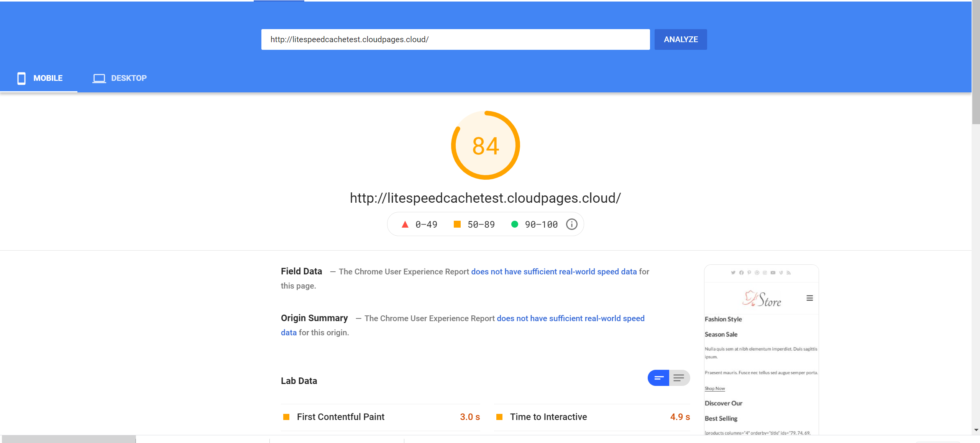Open the Origin Summary insufficient speed data link
Image resolution: width=980 pixels, height=443 pixels.
(x=570, y=318)
